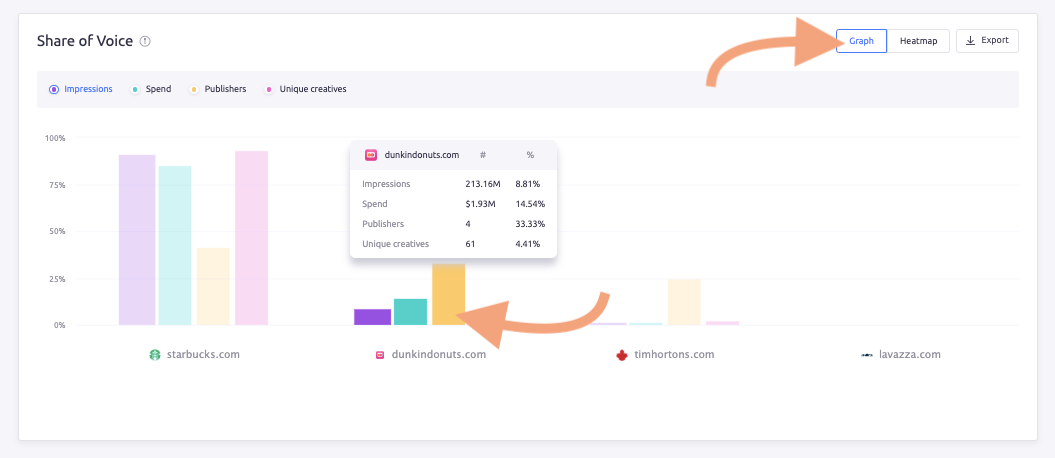Select the Spend radio option

tap(135, 89)
